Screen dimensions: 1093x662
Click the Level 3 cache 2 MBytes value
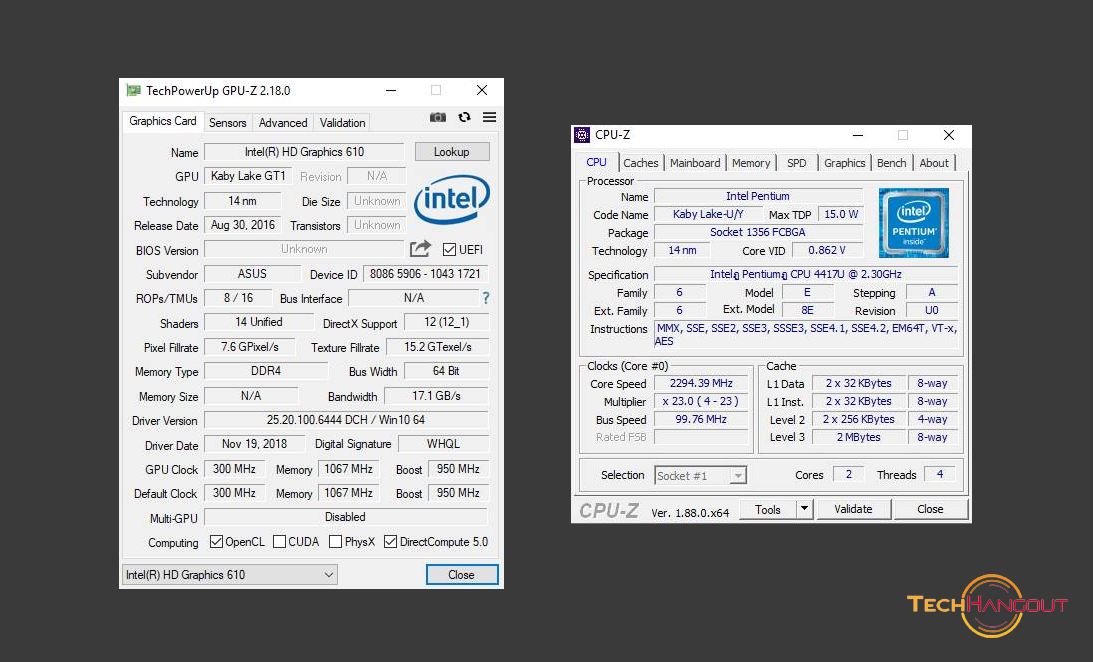click(x=859, y=438)
